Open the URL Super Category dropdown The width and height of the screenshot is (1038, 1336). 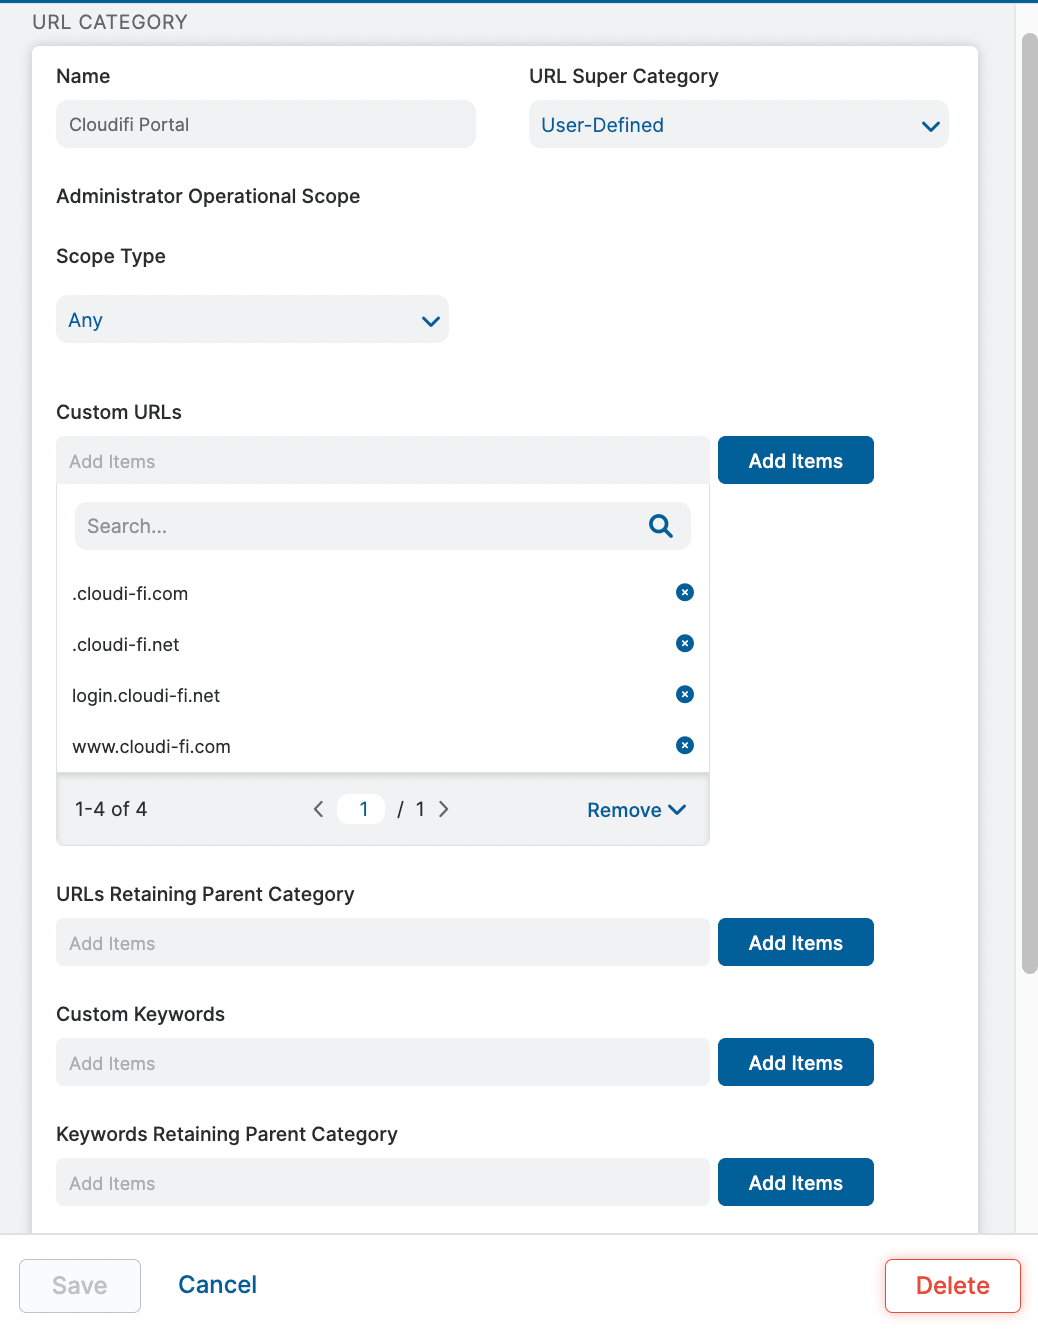click(739, 125)
